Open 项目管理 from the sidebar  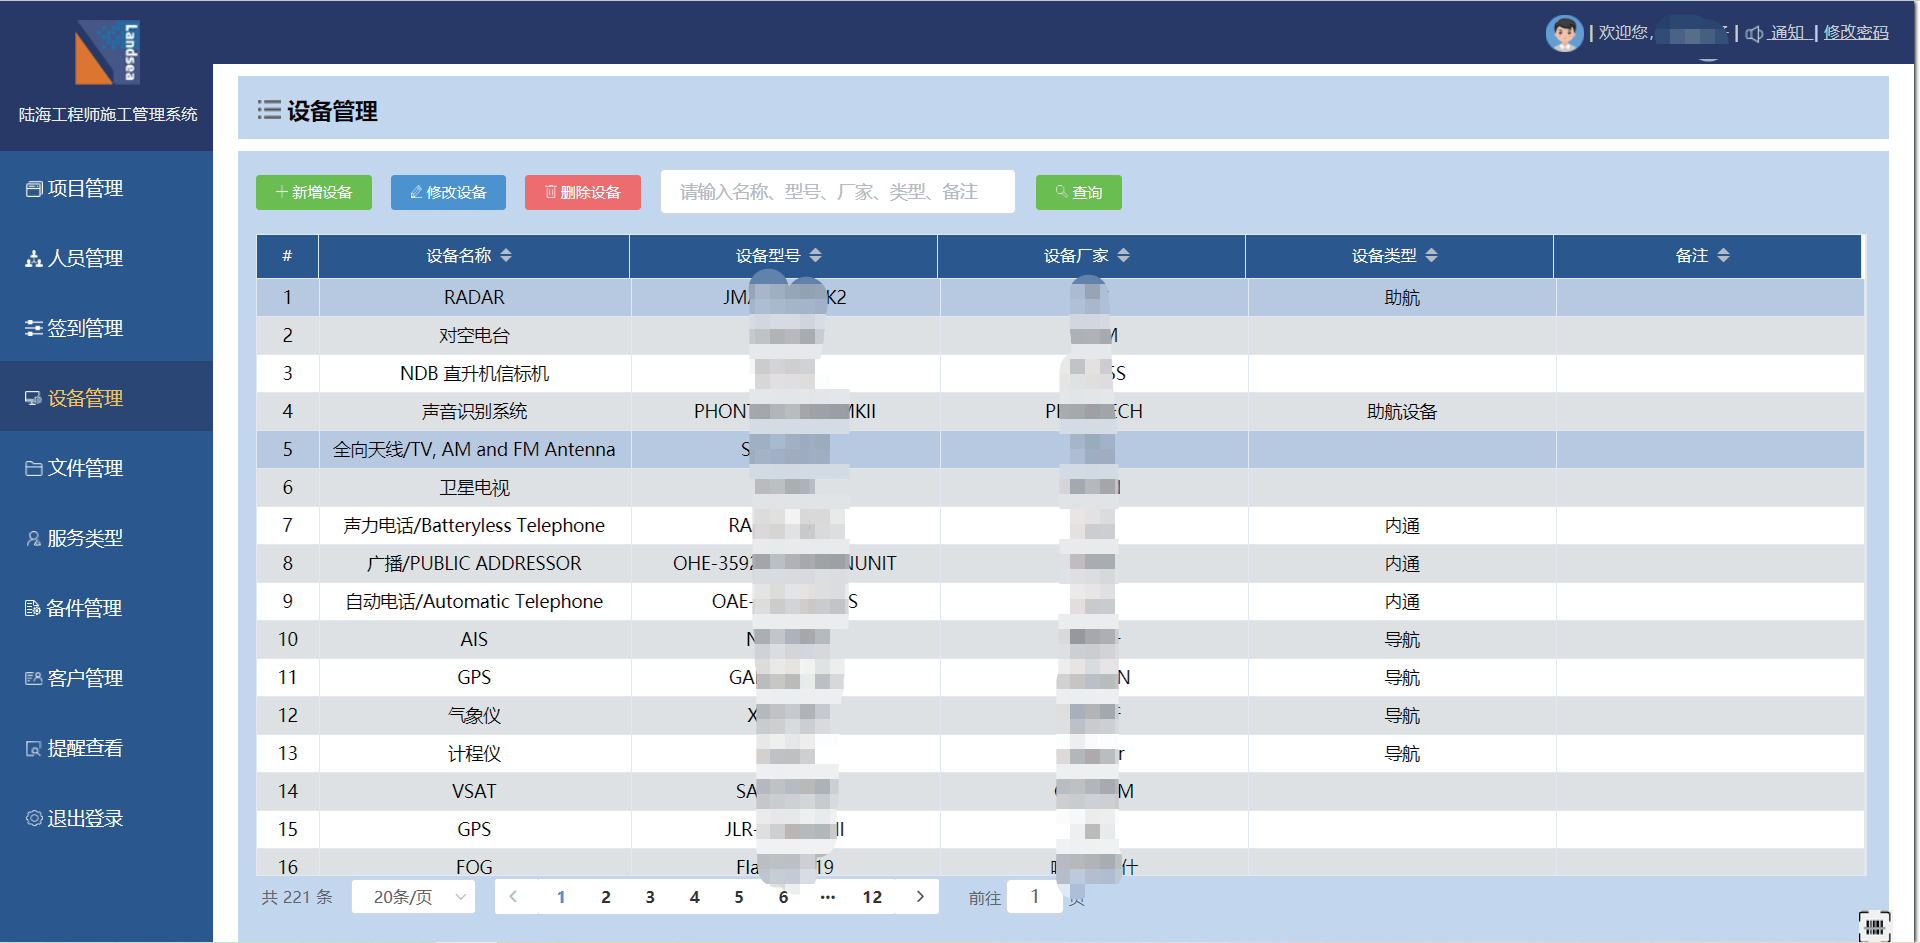[85, 188]
